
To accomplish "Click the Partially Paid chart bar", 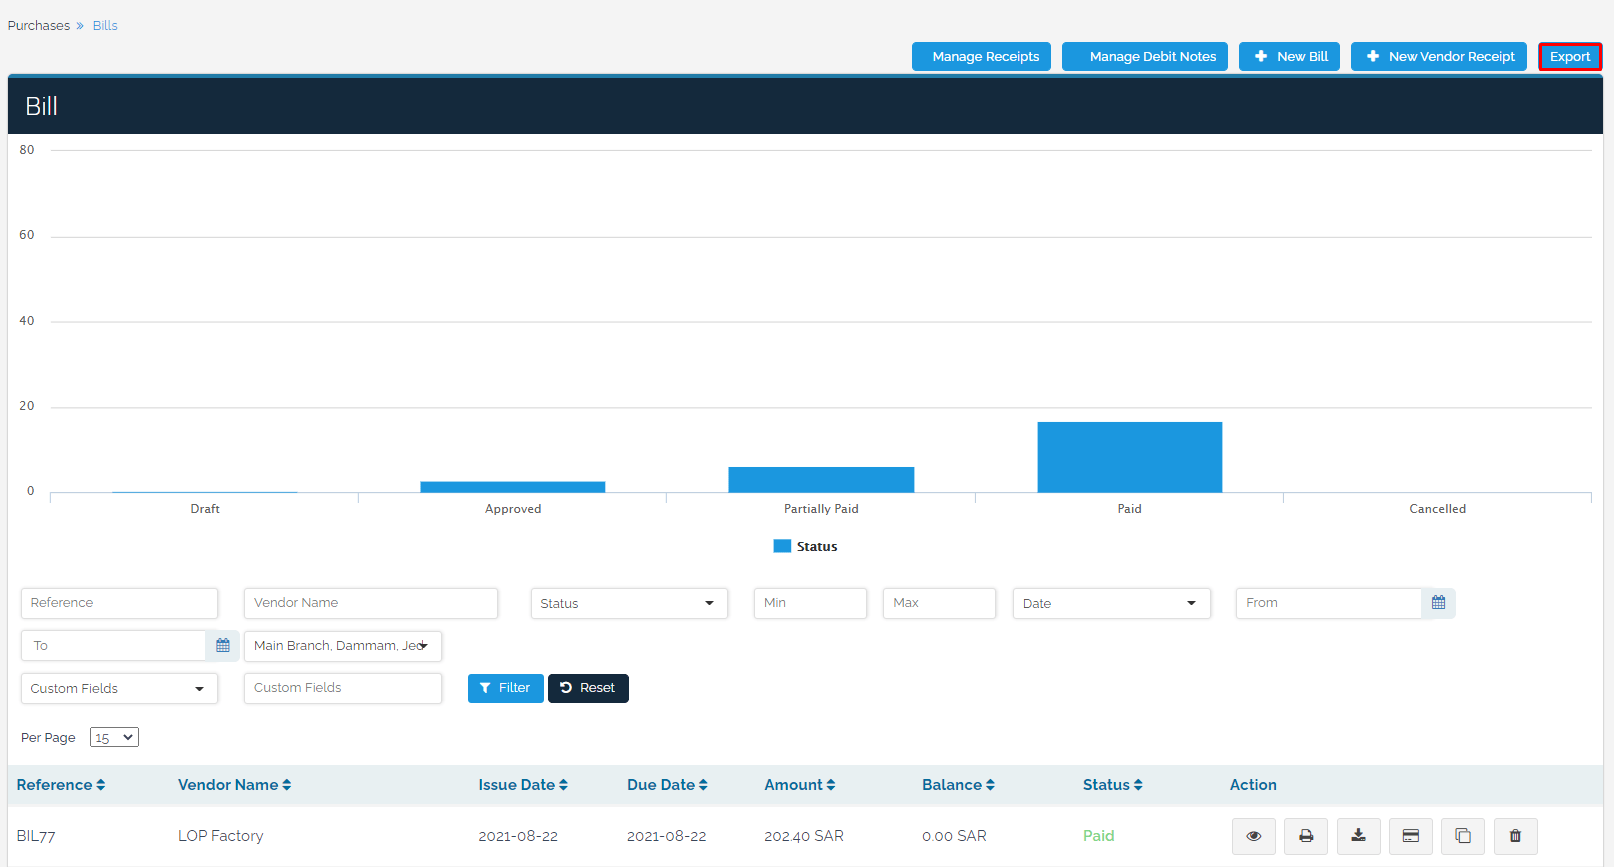I will point(821,480).
